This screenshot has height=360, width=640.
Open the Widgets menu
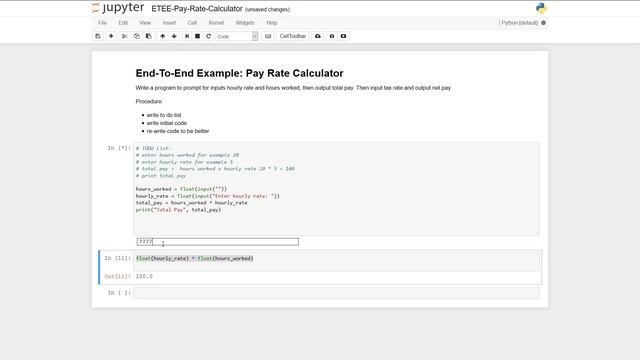pyautogui.click(x=245, y=23)
